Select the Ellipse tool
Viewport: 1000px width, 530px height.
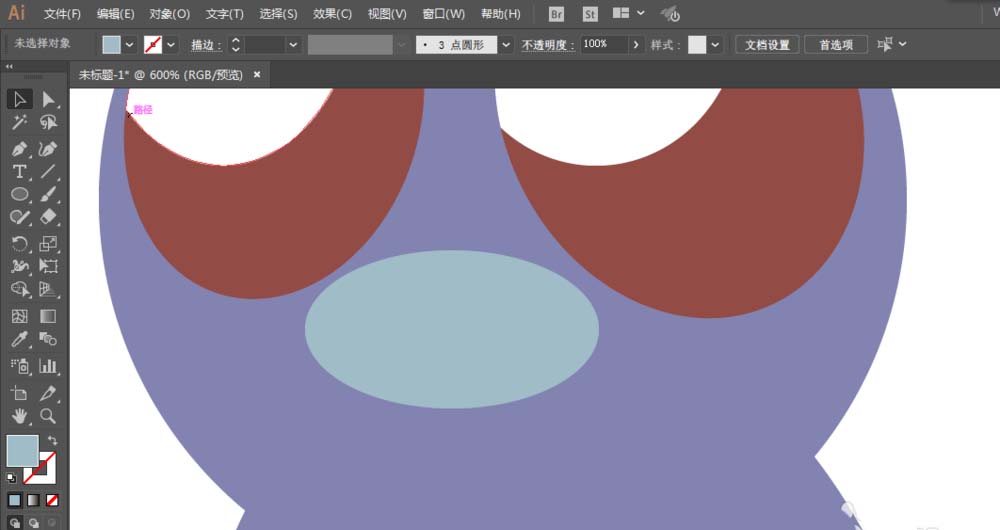pos(20,194)
